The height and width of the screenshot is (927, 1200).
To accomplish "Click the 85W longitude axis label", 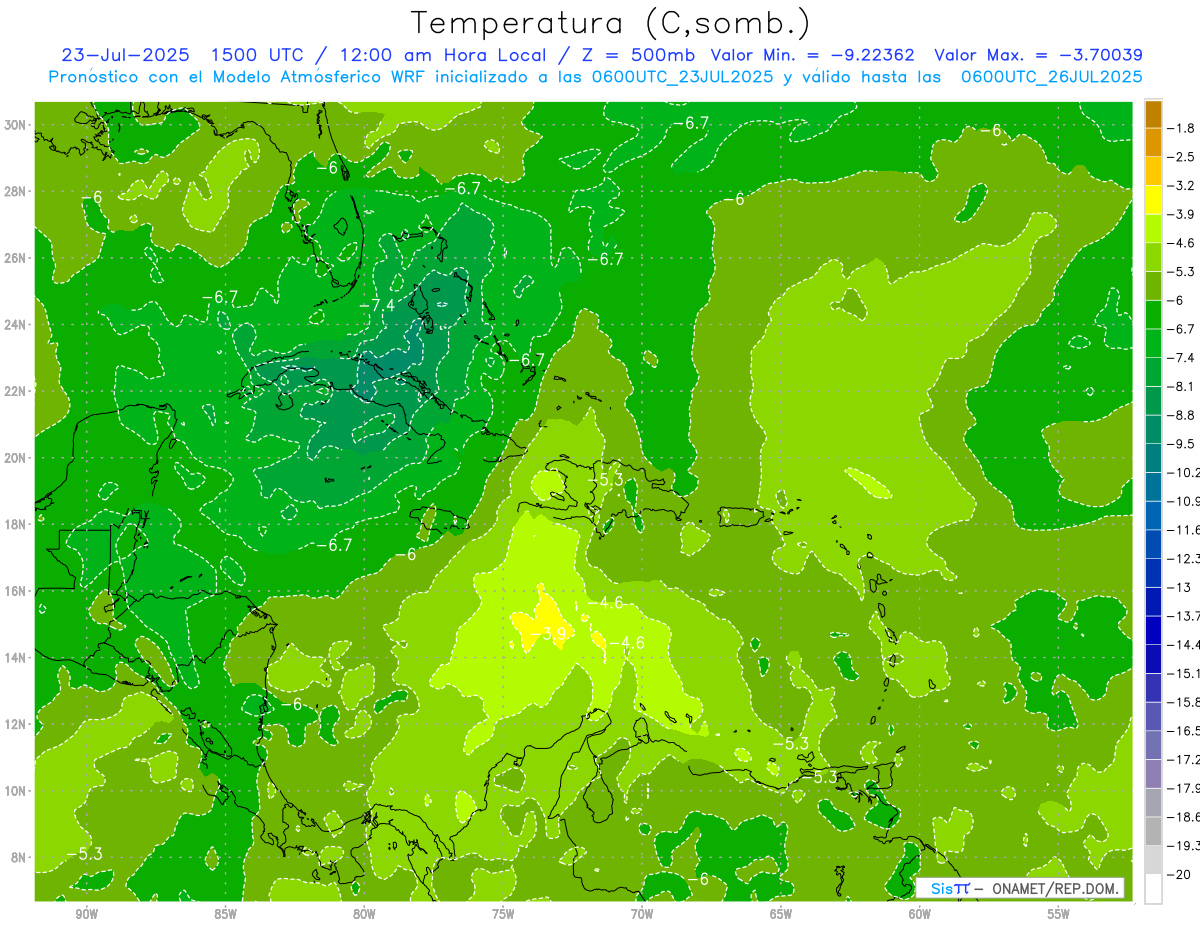I will tap(225, 915).
